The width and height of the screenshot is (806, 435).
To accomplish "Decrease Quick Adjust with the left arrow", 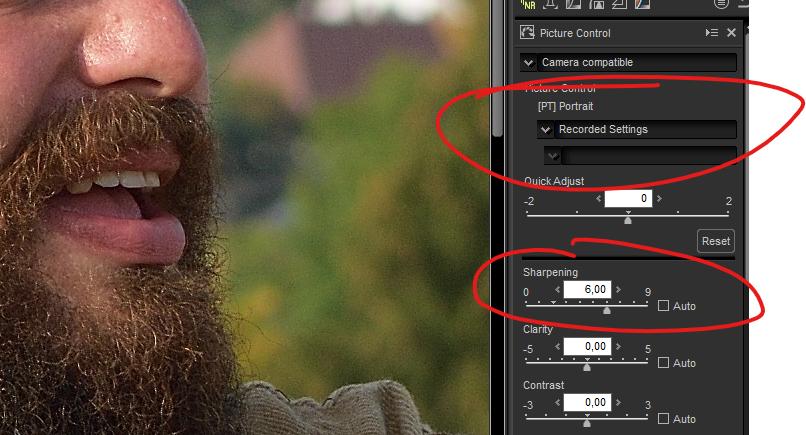I will tap(598, 198).
